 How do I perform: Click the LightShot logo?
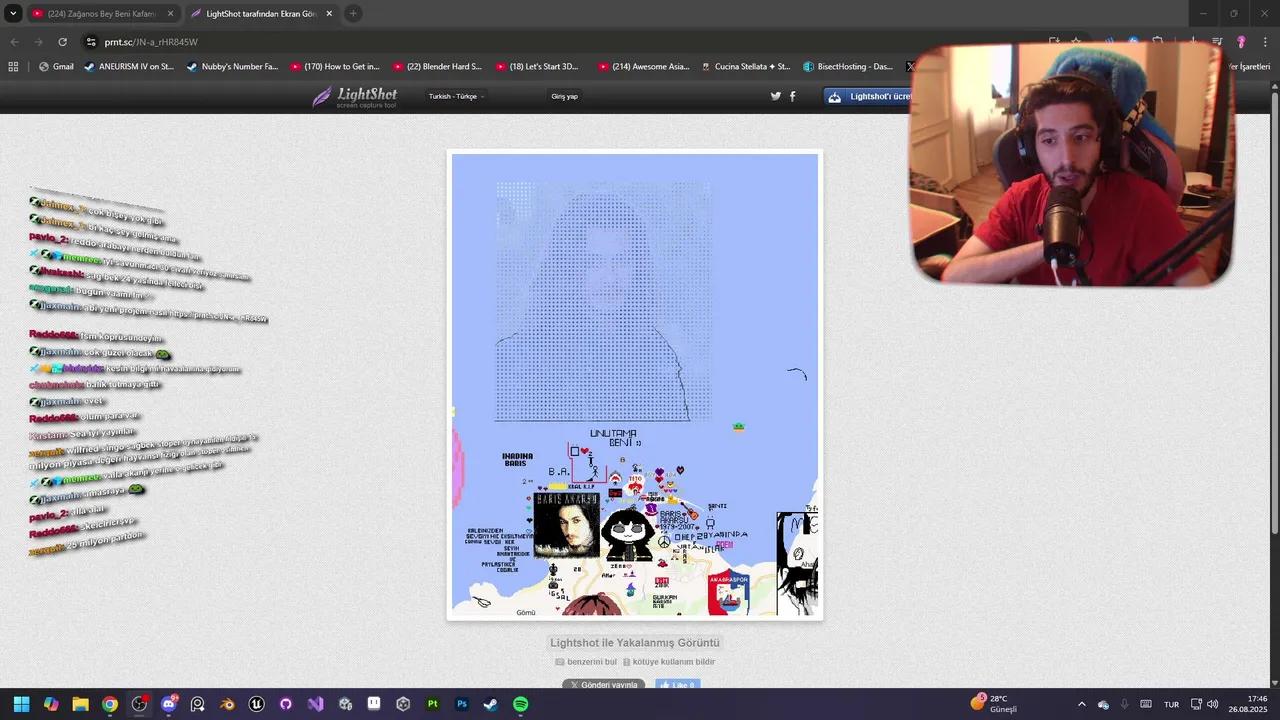pyautogui.click(x=354, y=97)
